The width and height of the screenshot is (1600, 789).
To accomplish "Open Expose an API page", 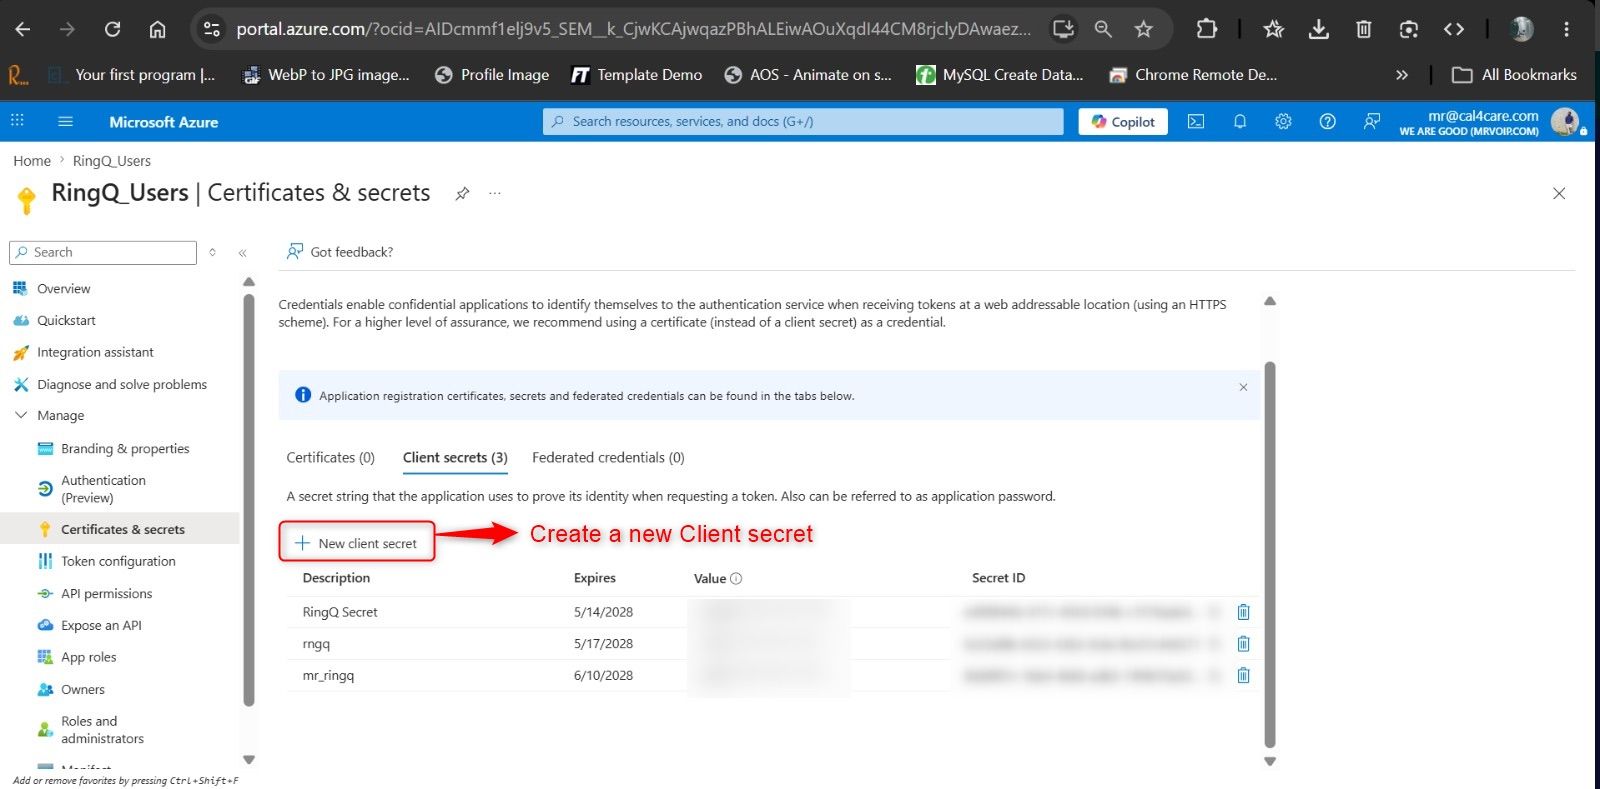I will 101,626.
